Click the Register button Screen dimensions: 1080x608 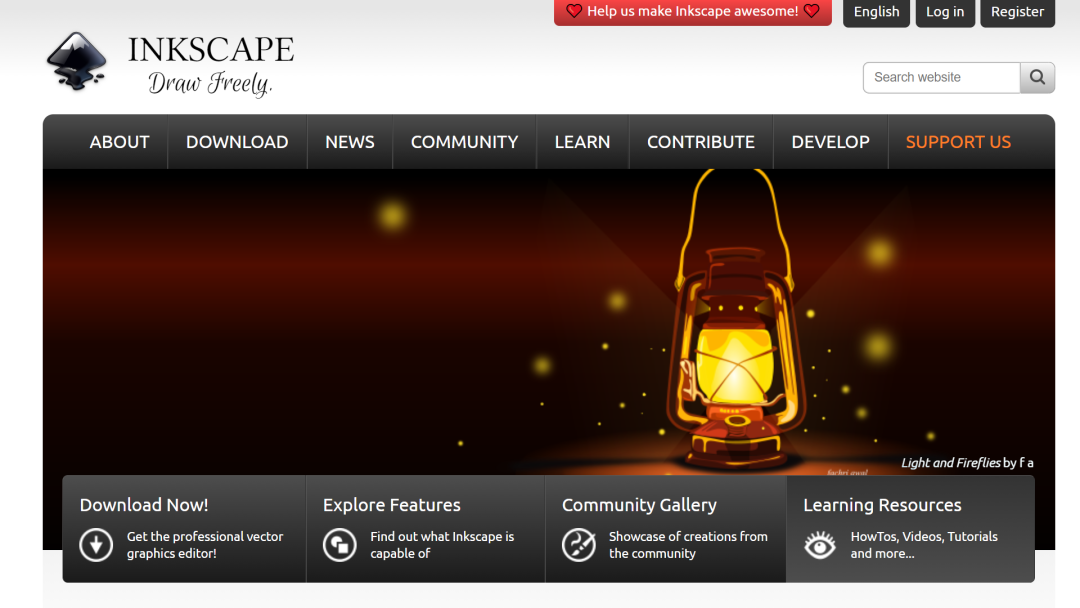point(1017,12)
